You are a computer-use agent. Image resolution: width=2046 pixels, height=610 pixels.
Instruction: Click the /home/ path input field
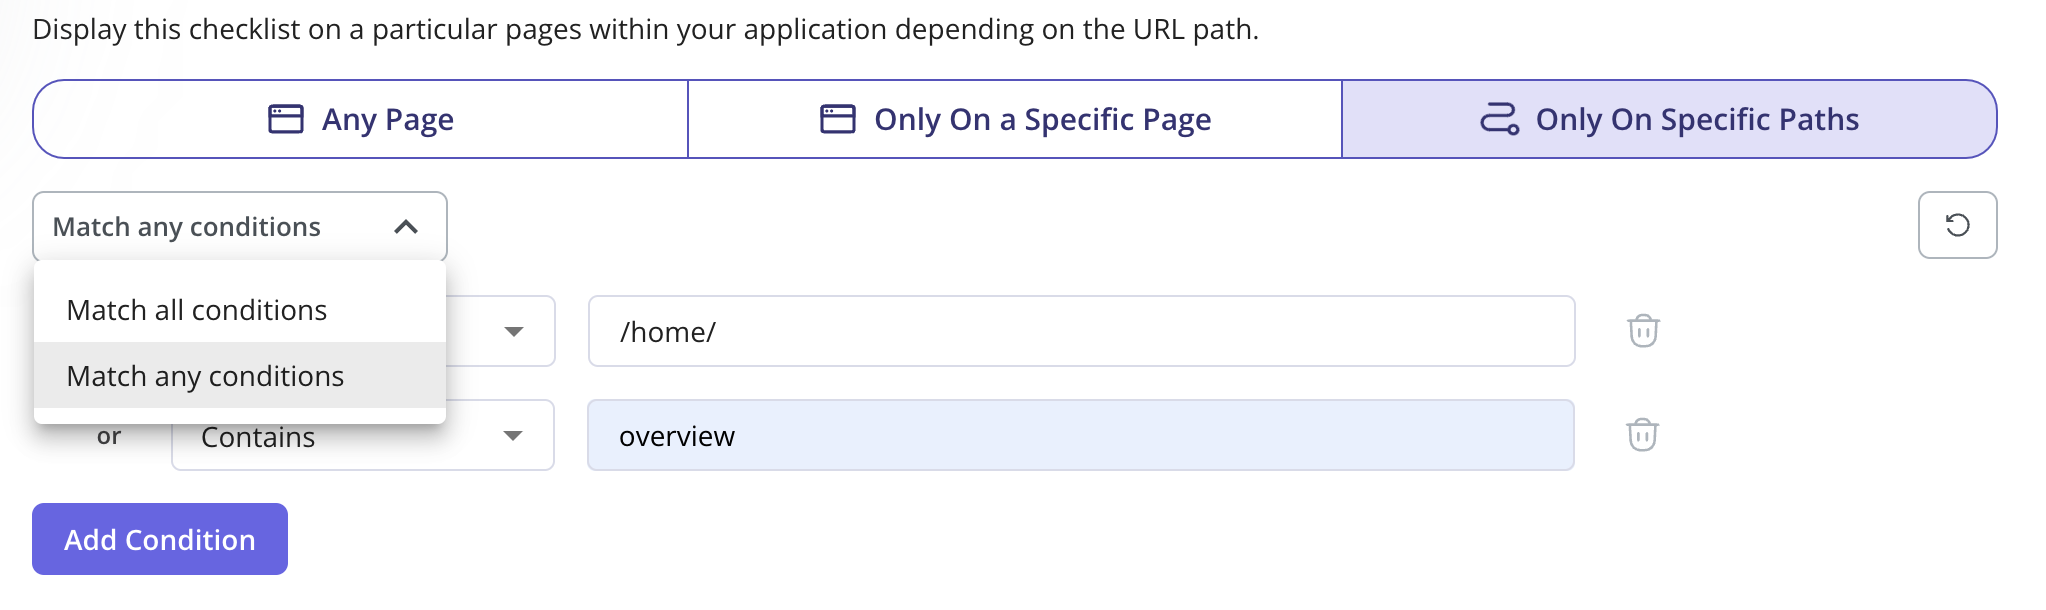1082,331
